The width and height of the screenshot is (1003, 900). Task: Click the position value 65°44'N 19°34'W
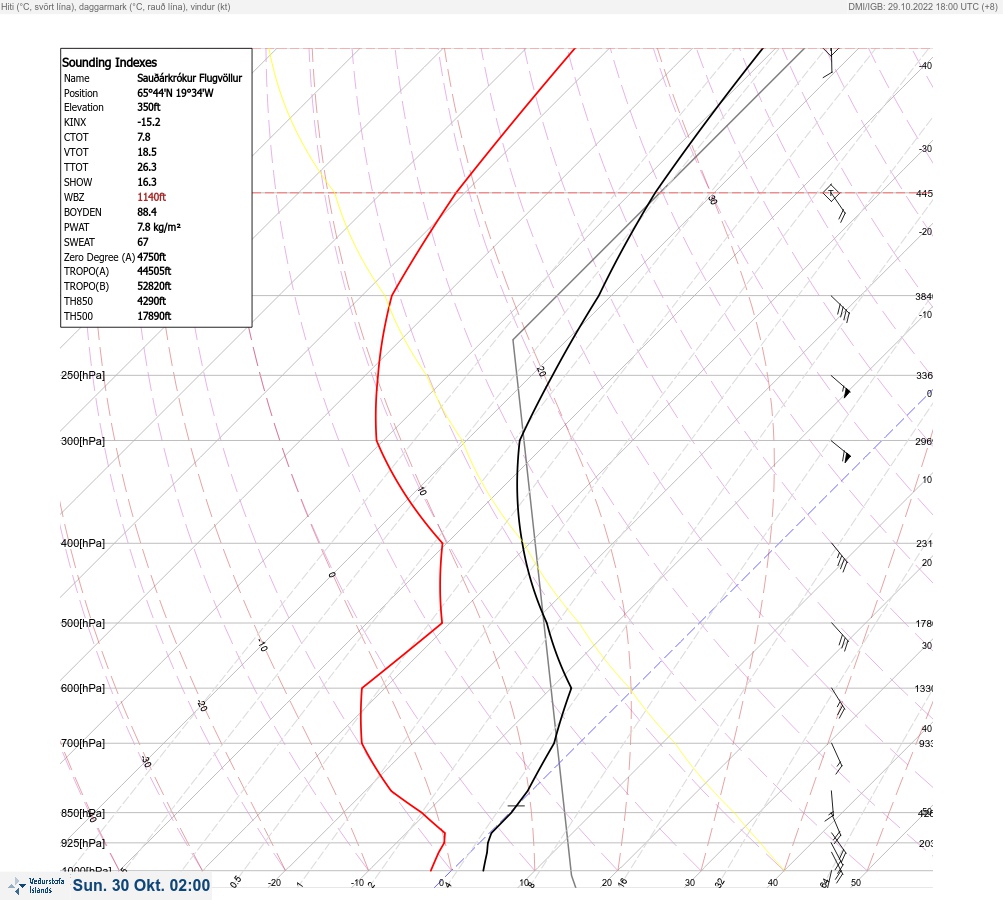coord(175,93)
